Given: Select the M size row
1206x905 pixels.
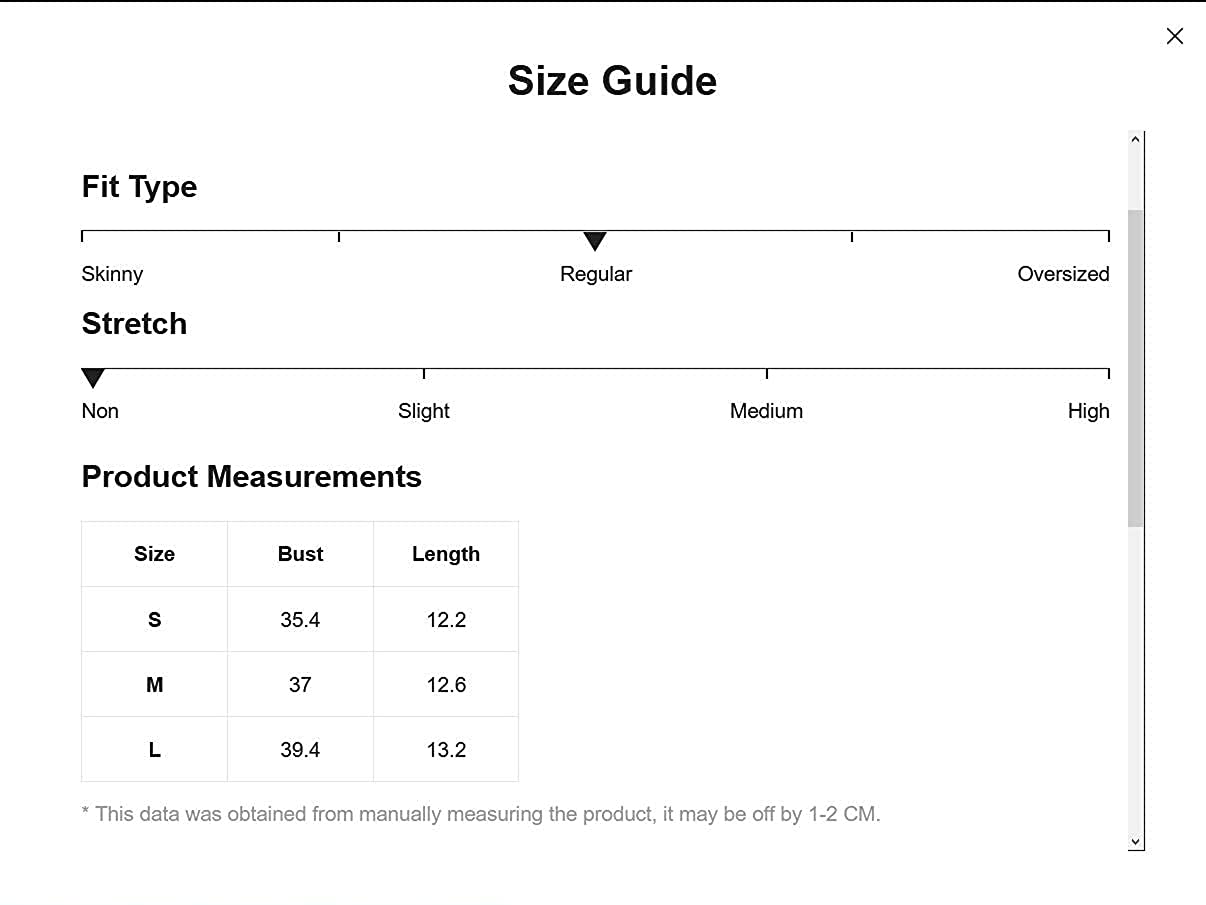Looking at the screenshot, I should coord(154,685).
